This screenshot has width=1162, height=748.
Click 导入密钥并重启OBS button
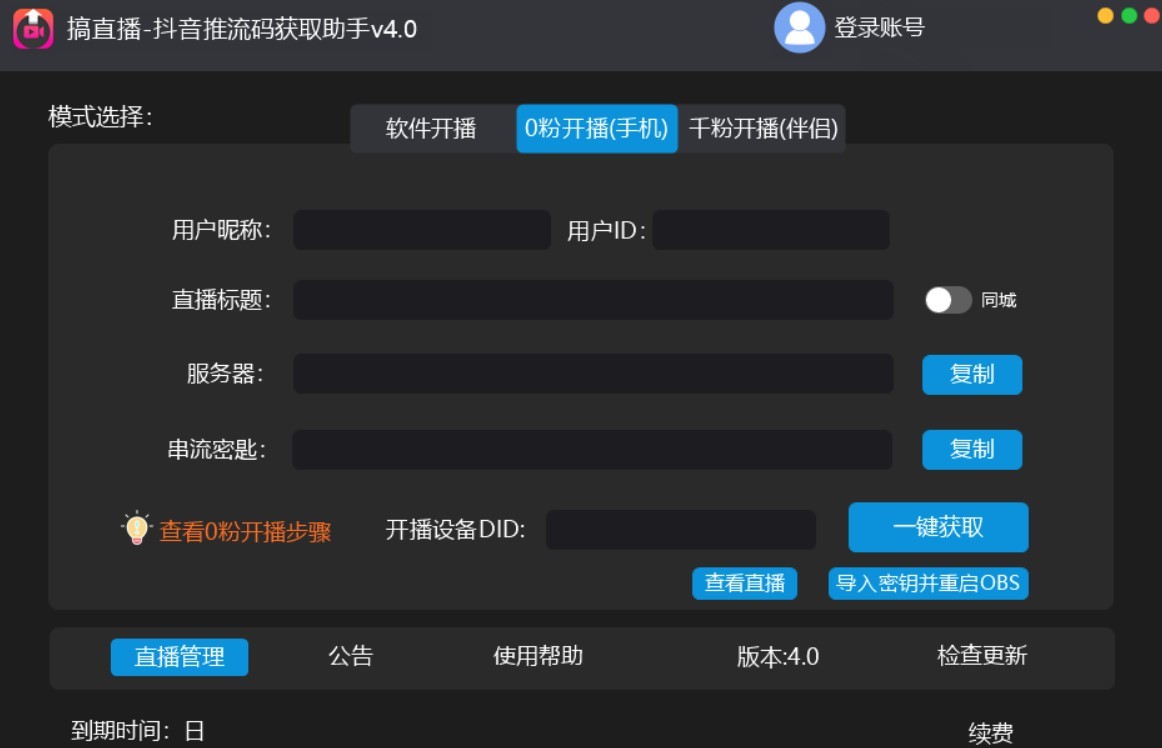[928, 583]
